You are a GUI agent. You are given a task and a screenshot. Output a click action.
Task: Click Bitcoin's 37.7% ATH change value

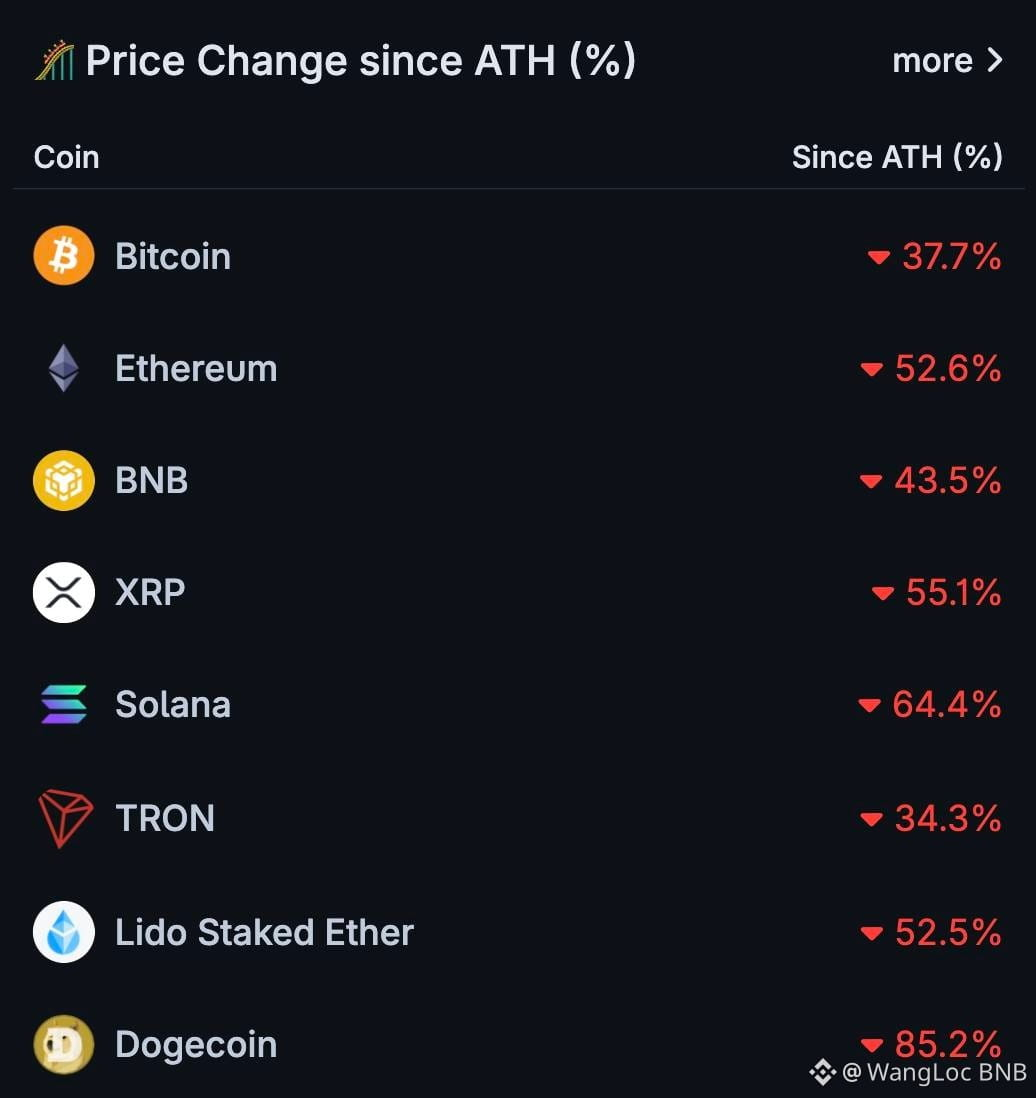pyautogui.click(x=950, y=257)
